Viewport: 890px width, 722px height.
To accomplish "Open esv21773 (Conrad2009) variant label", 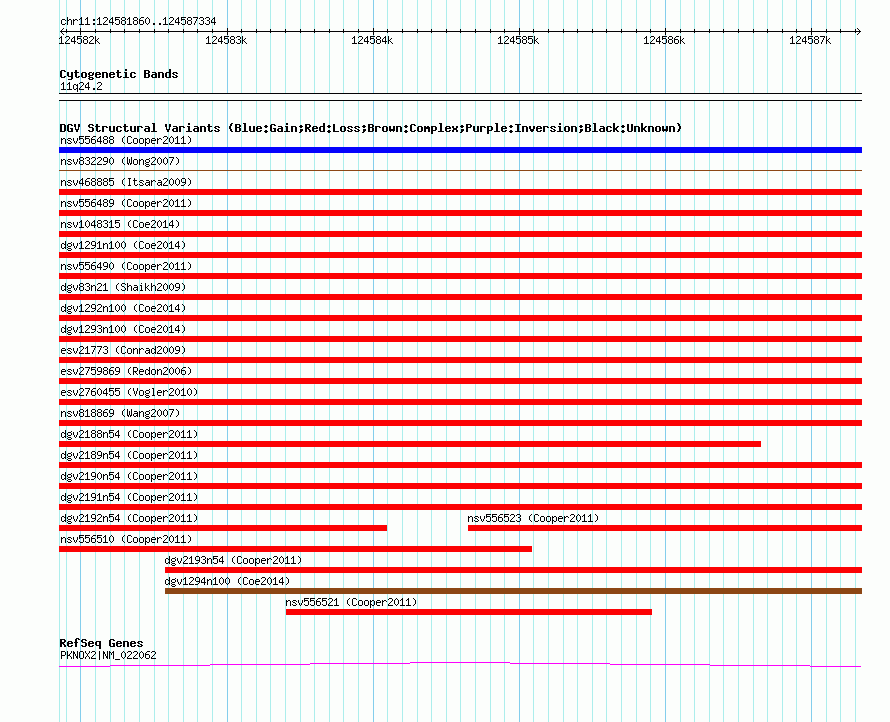I will point(123,350).
